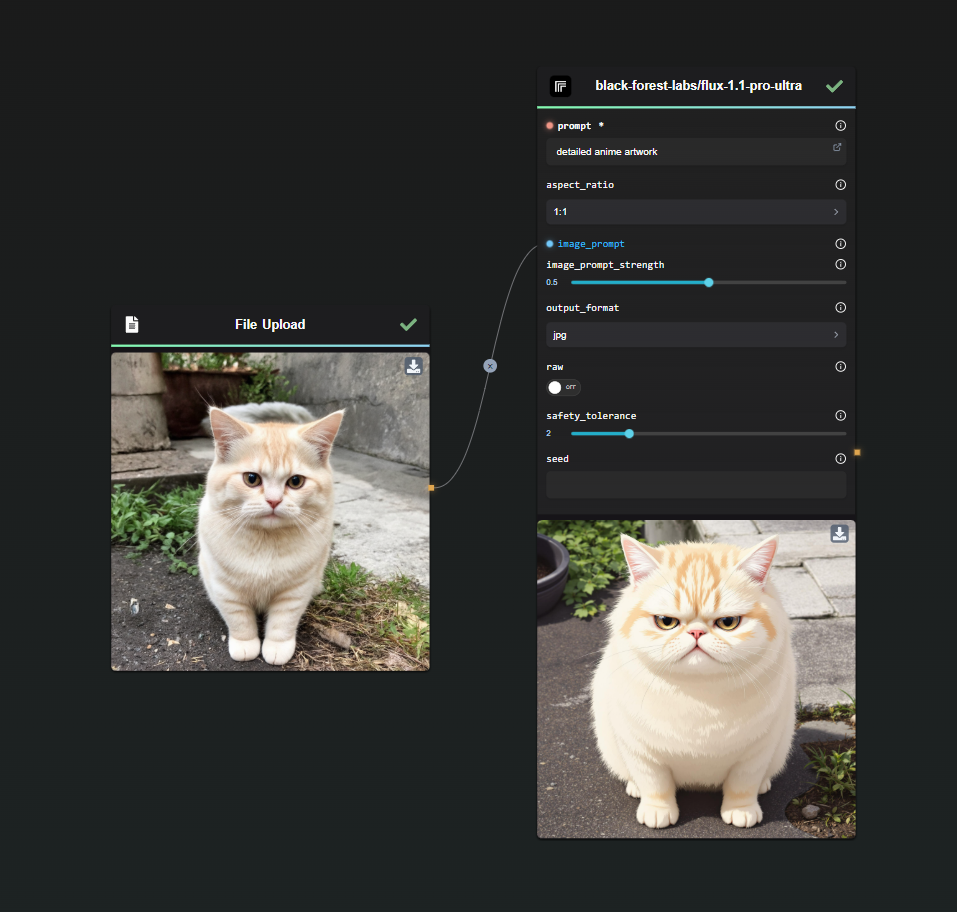Toggle the raw switch on
Screen dimensions: 957x912
563,387
